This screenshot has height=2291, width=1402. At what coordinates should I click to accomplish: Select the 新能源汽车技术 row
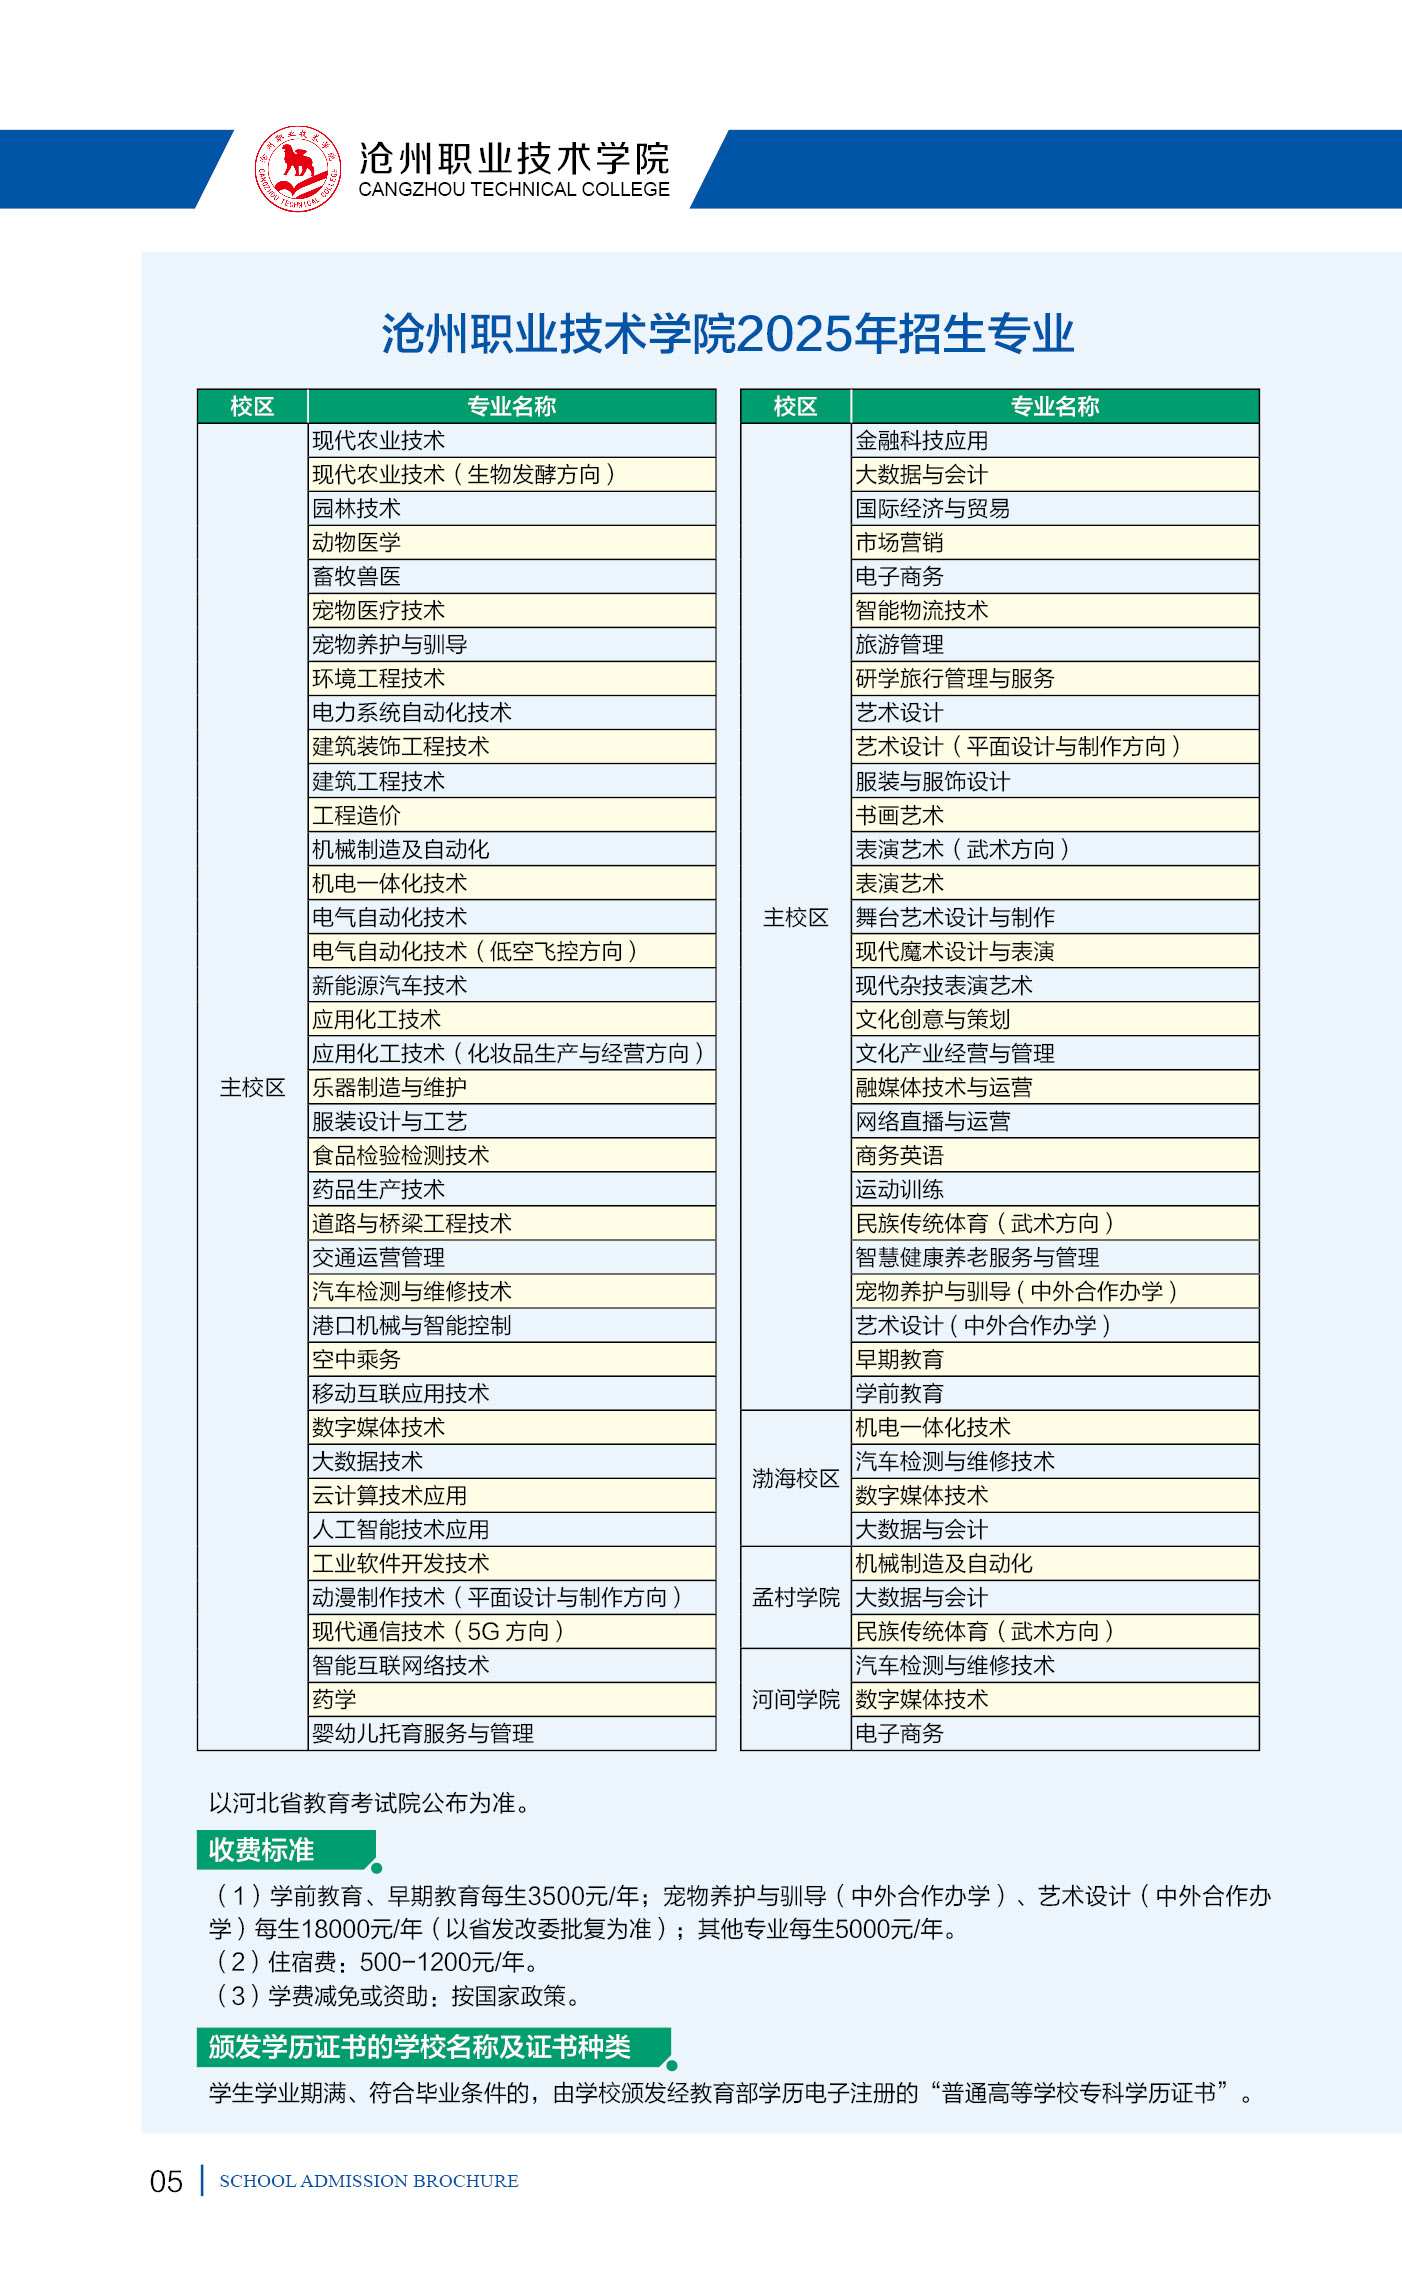click(x=512, y=985)
